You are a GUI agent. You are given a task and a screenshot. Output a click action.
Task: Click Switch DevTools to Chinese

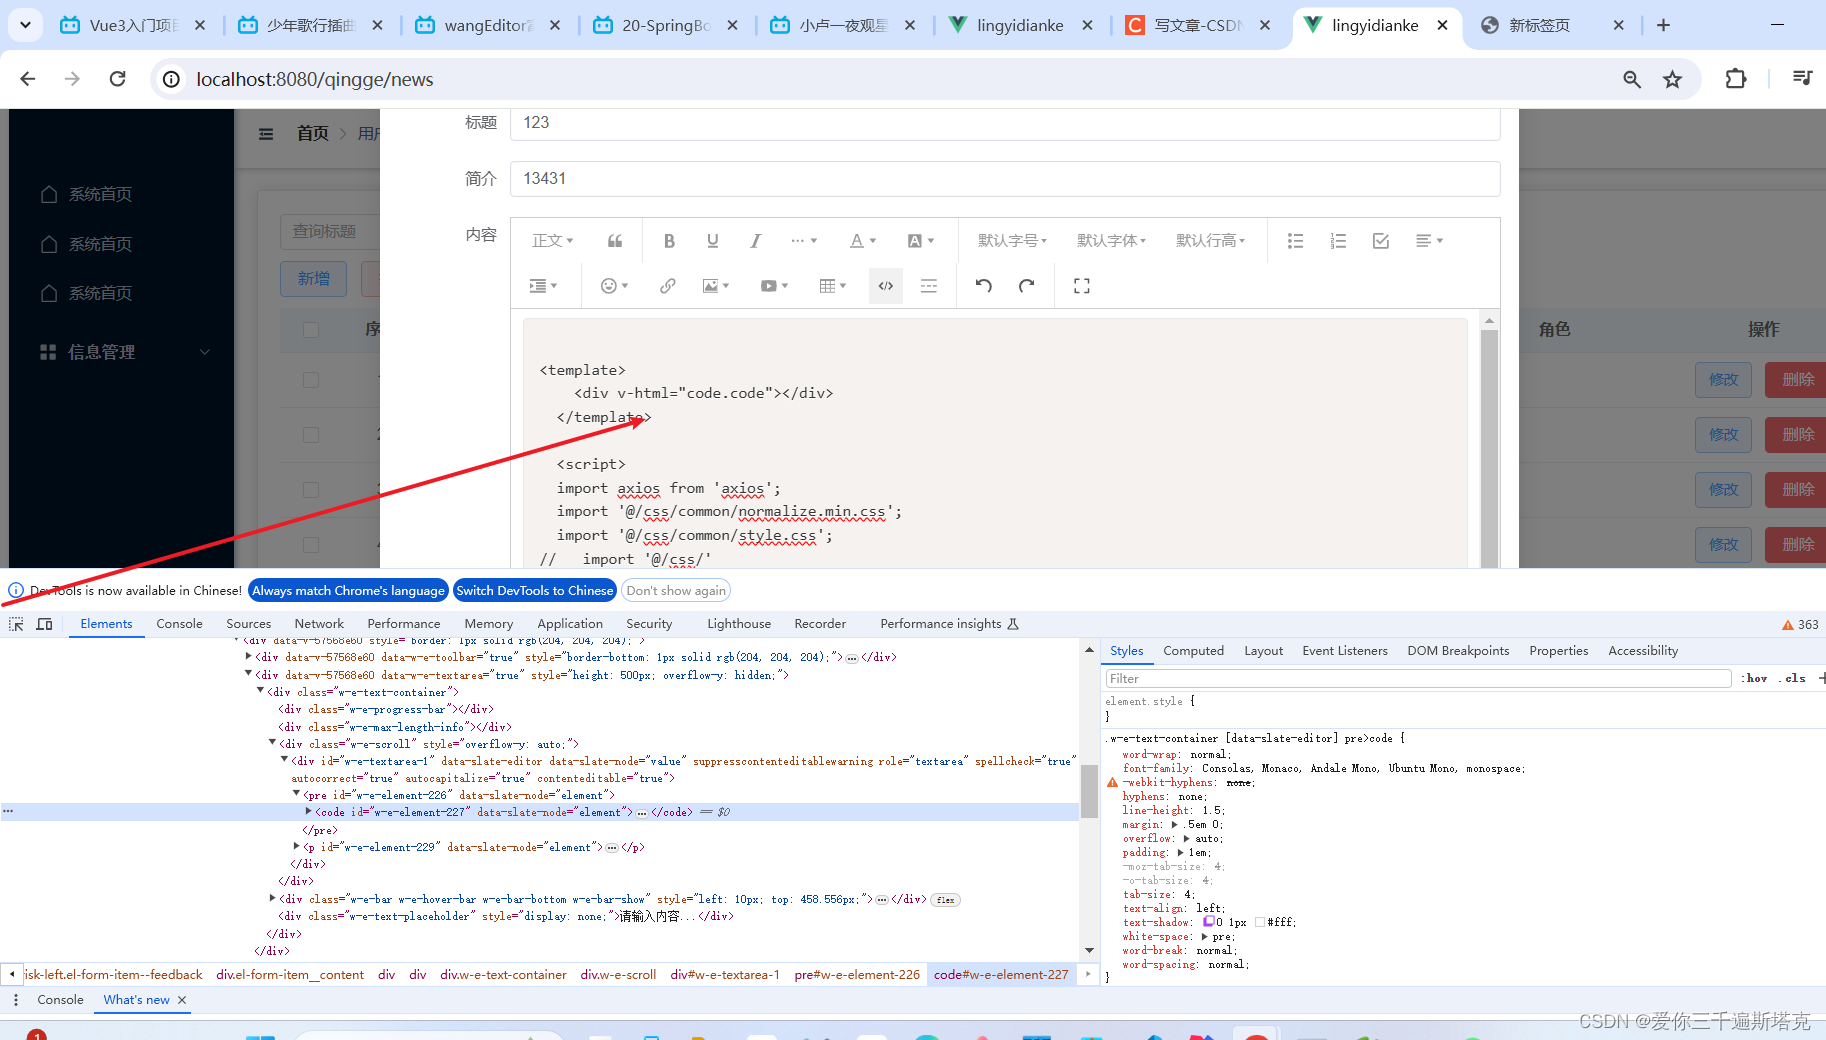click(534, 590)
